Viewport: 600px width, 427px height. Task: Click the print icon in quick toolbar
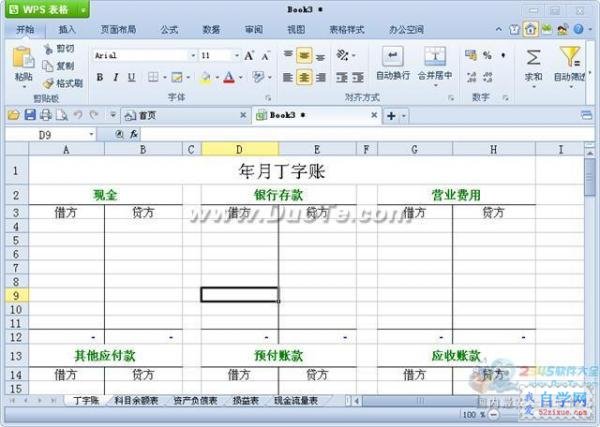46,115
